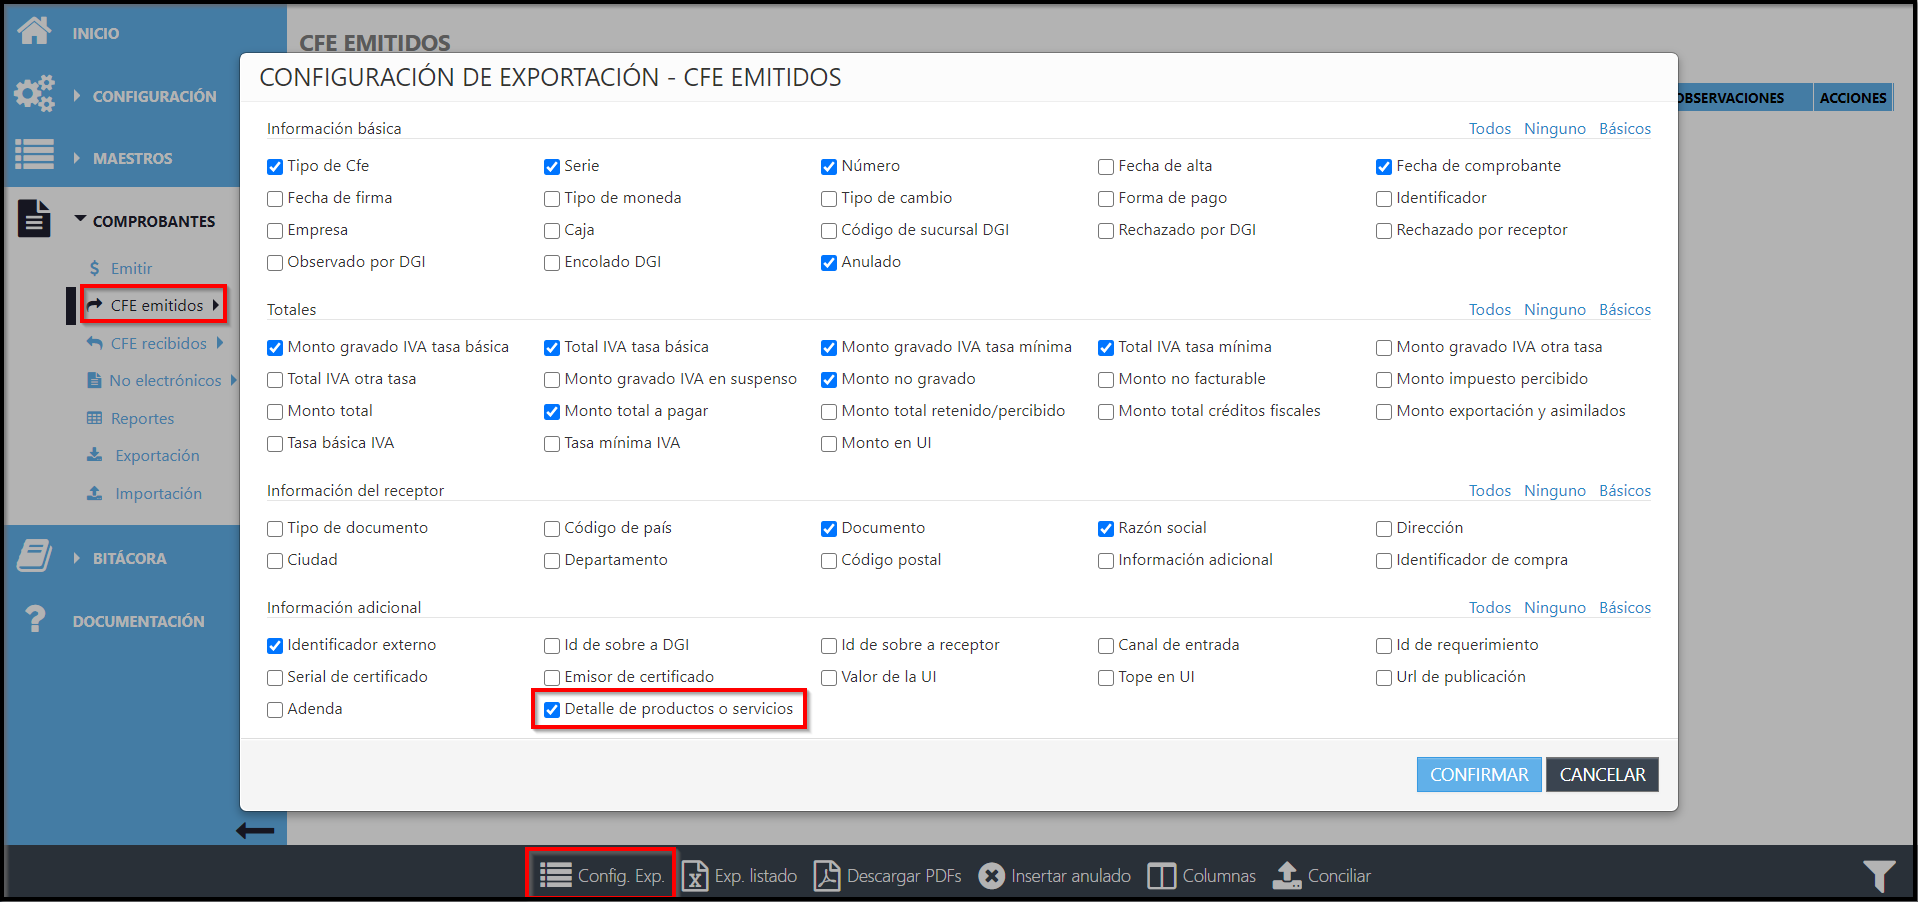Viewport: 1918px width, 902px height.
Task: Click Exp. listado Excel icon
Action: pos(695,876)
